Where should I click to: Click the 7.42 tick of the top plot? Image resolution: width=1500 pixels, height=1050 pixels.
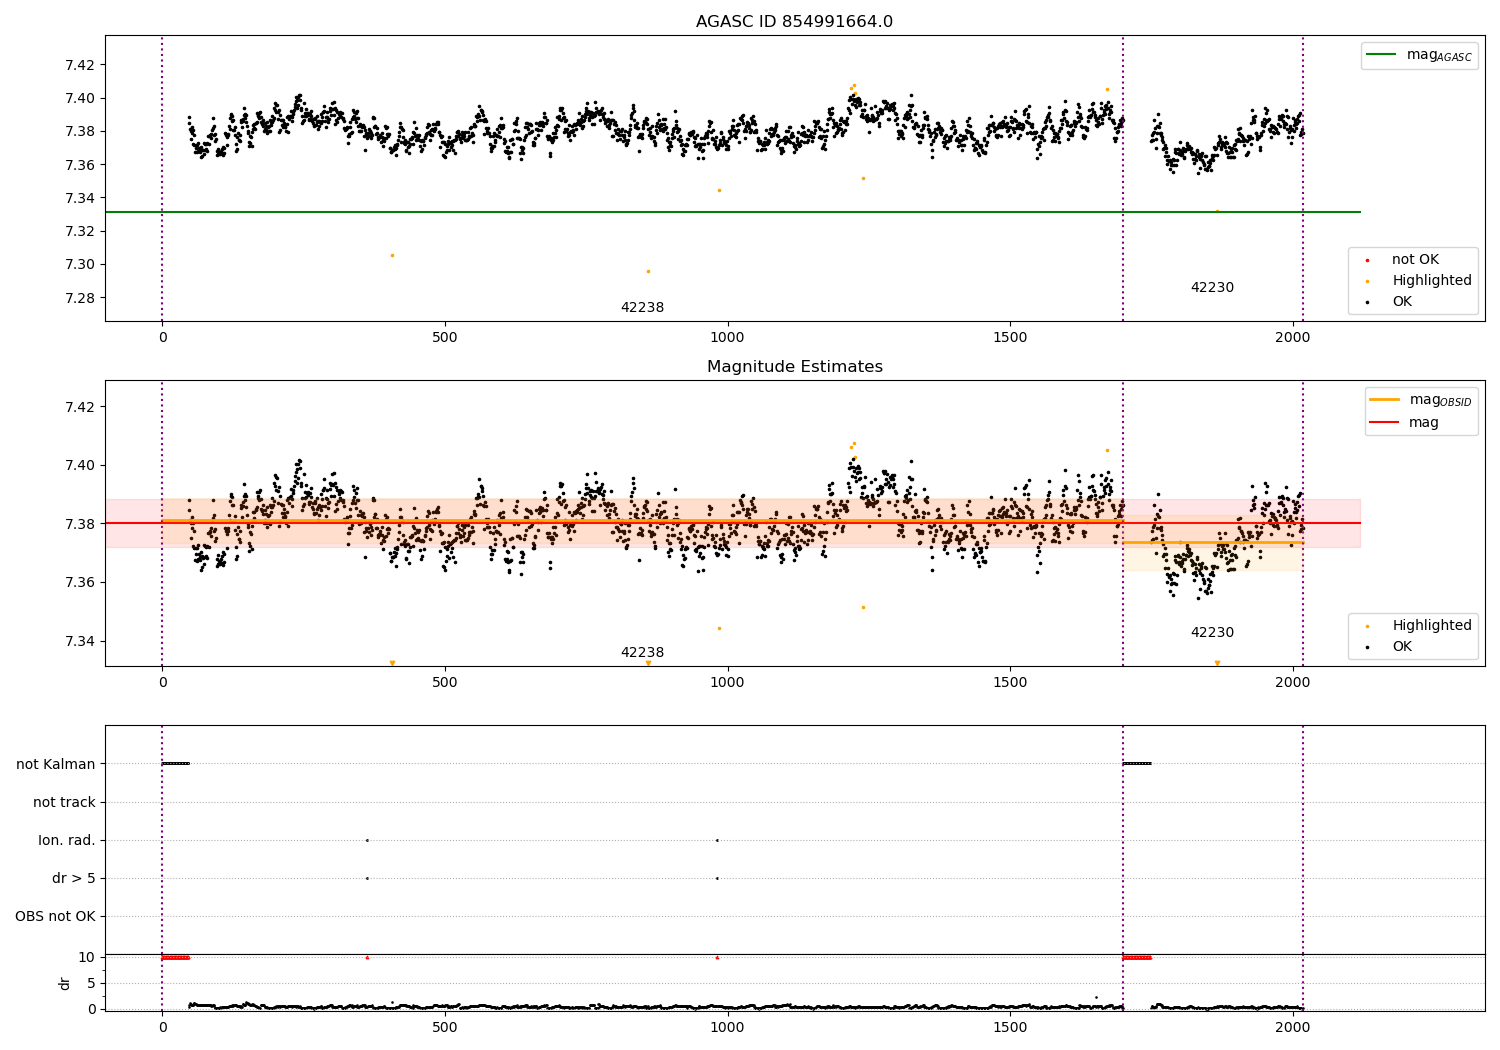tap(80, 65)
